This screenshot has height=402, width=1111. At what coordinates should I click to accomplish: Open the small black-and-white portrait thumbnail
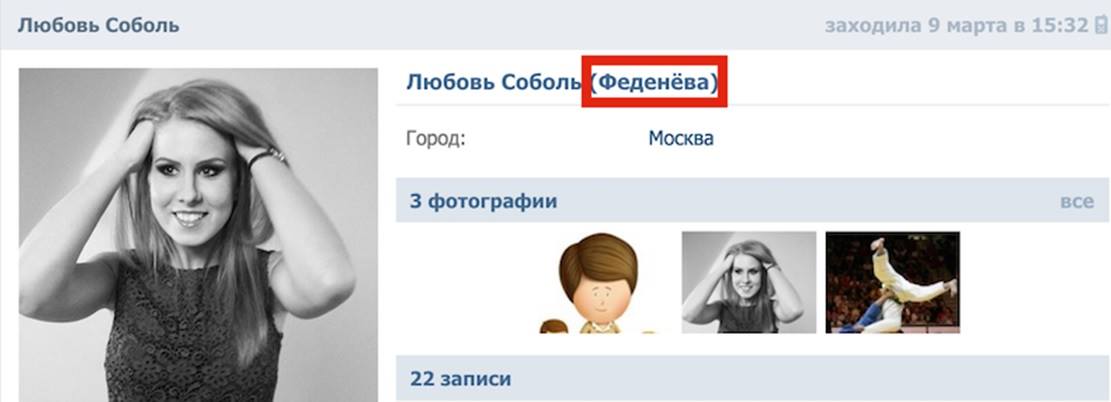749,282
